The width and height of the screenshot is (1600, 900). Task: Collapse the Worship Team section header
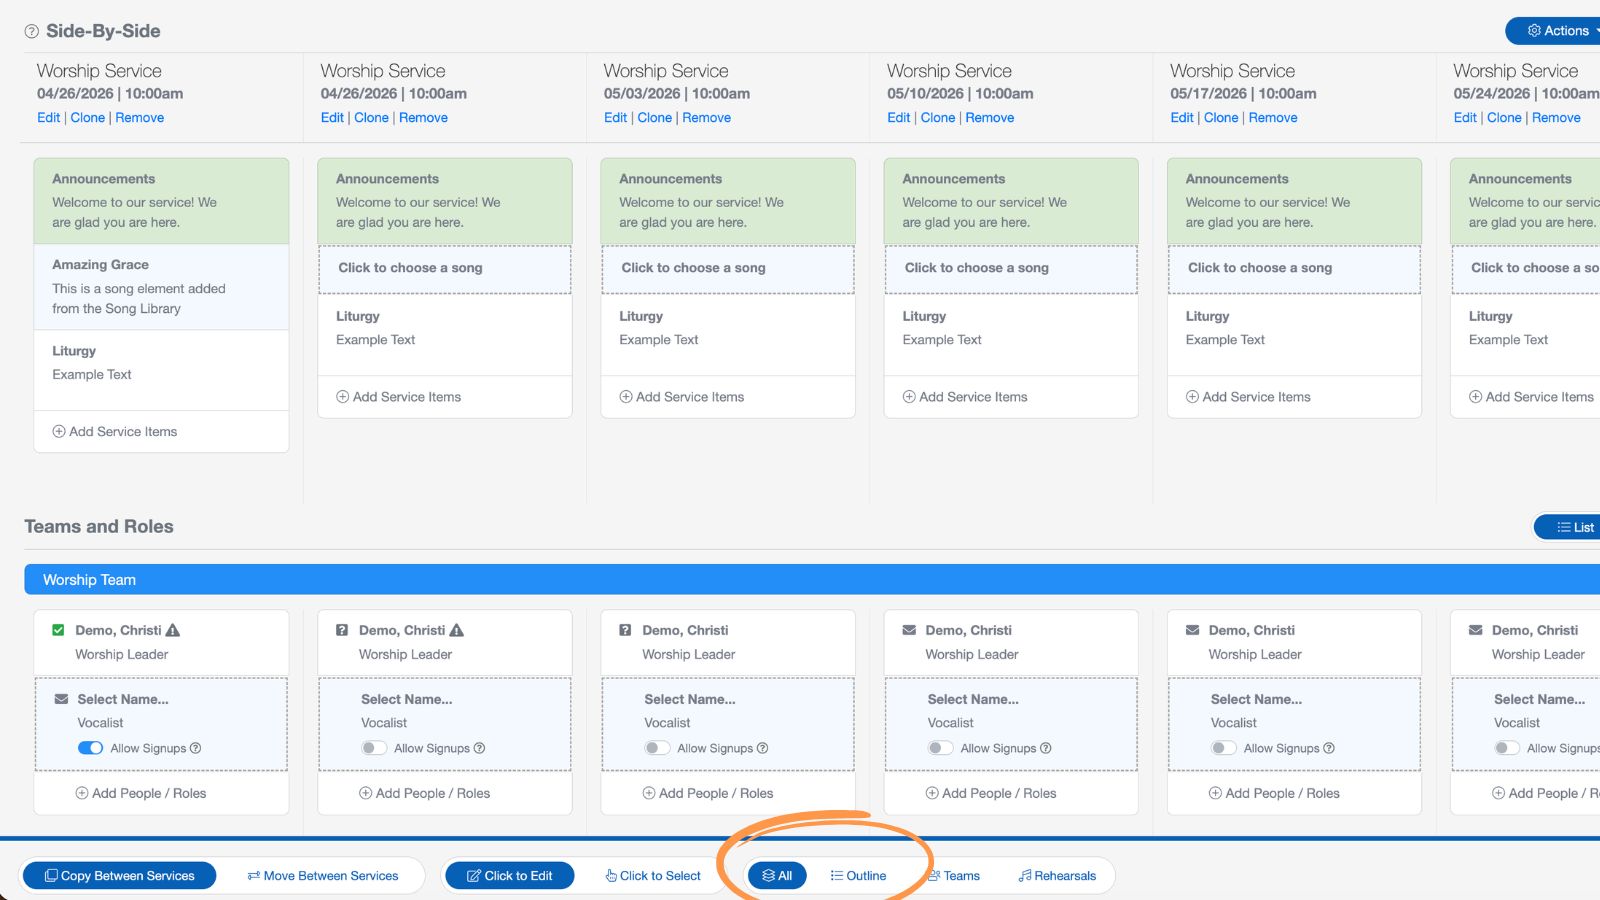(88, 579)
